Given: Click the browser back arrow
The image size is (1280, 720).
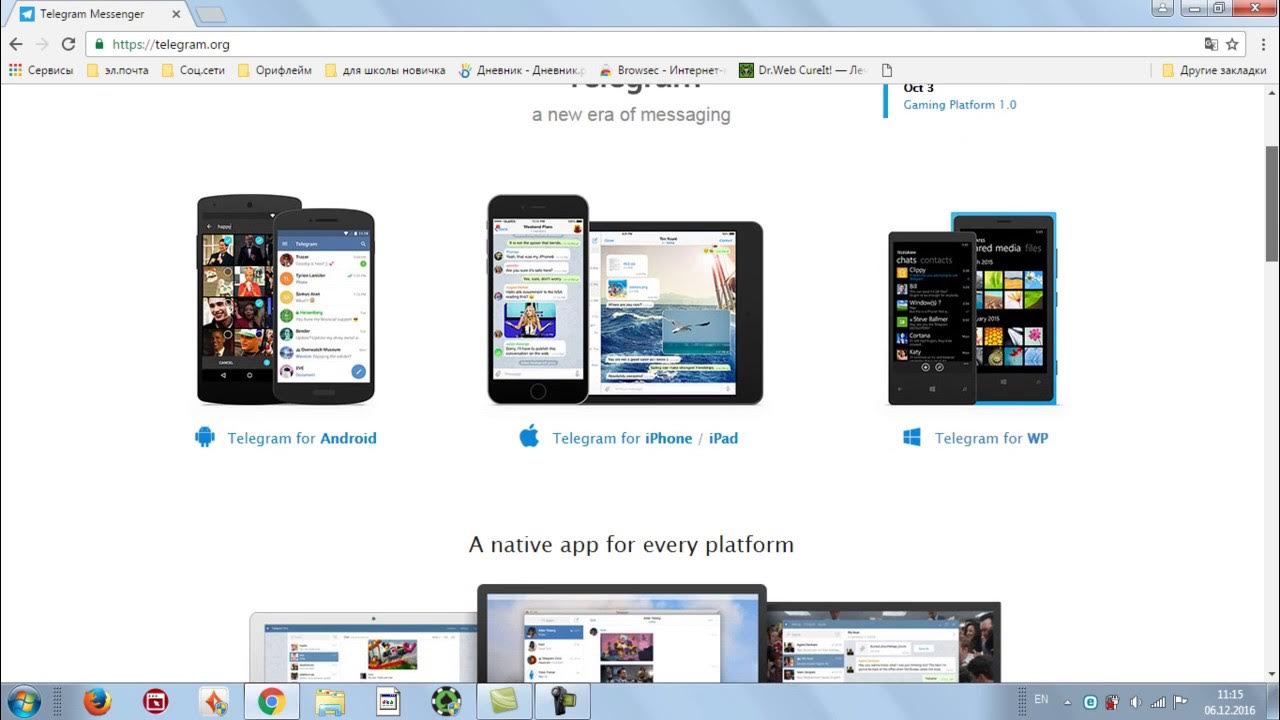Looking at the screenshot, I should 16,44.
